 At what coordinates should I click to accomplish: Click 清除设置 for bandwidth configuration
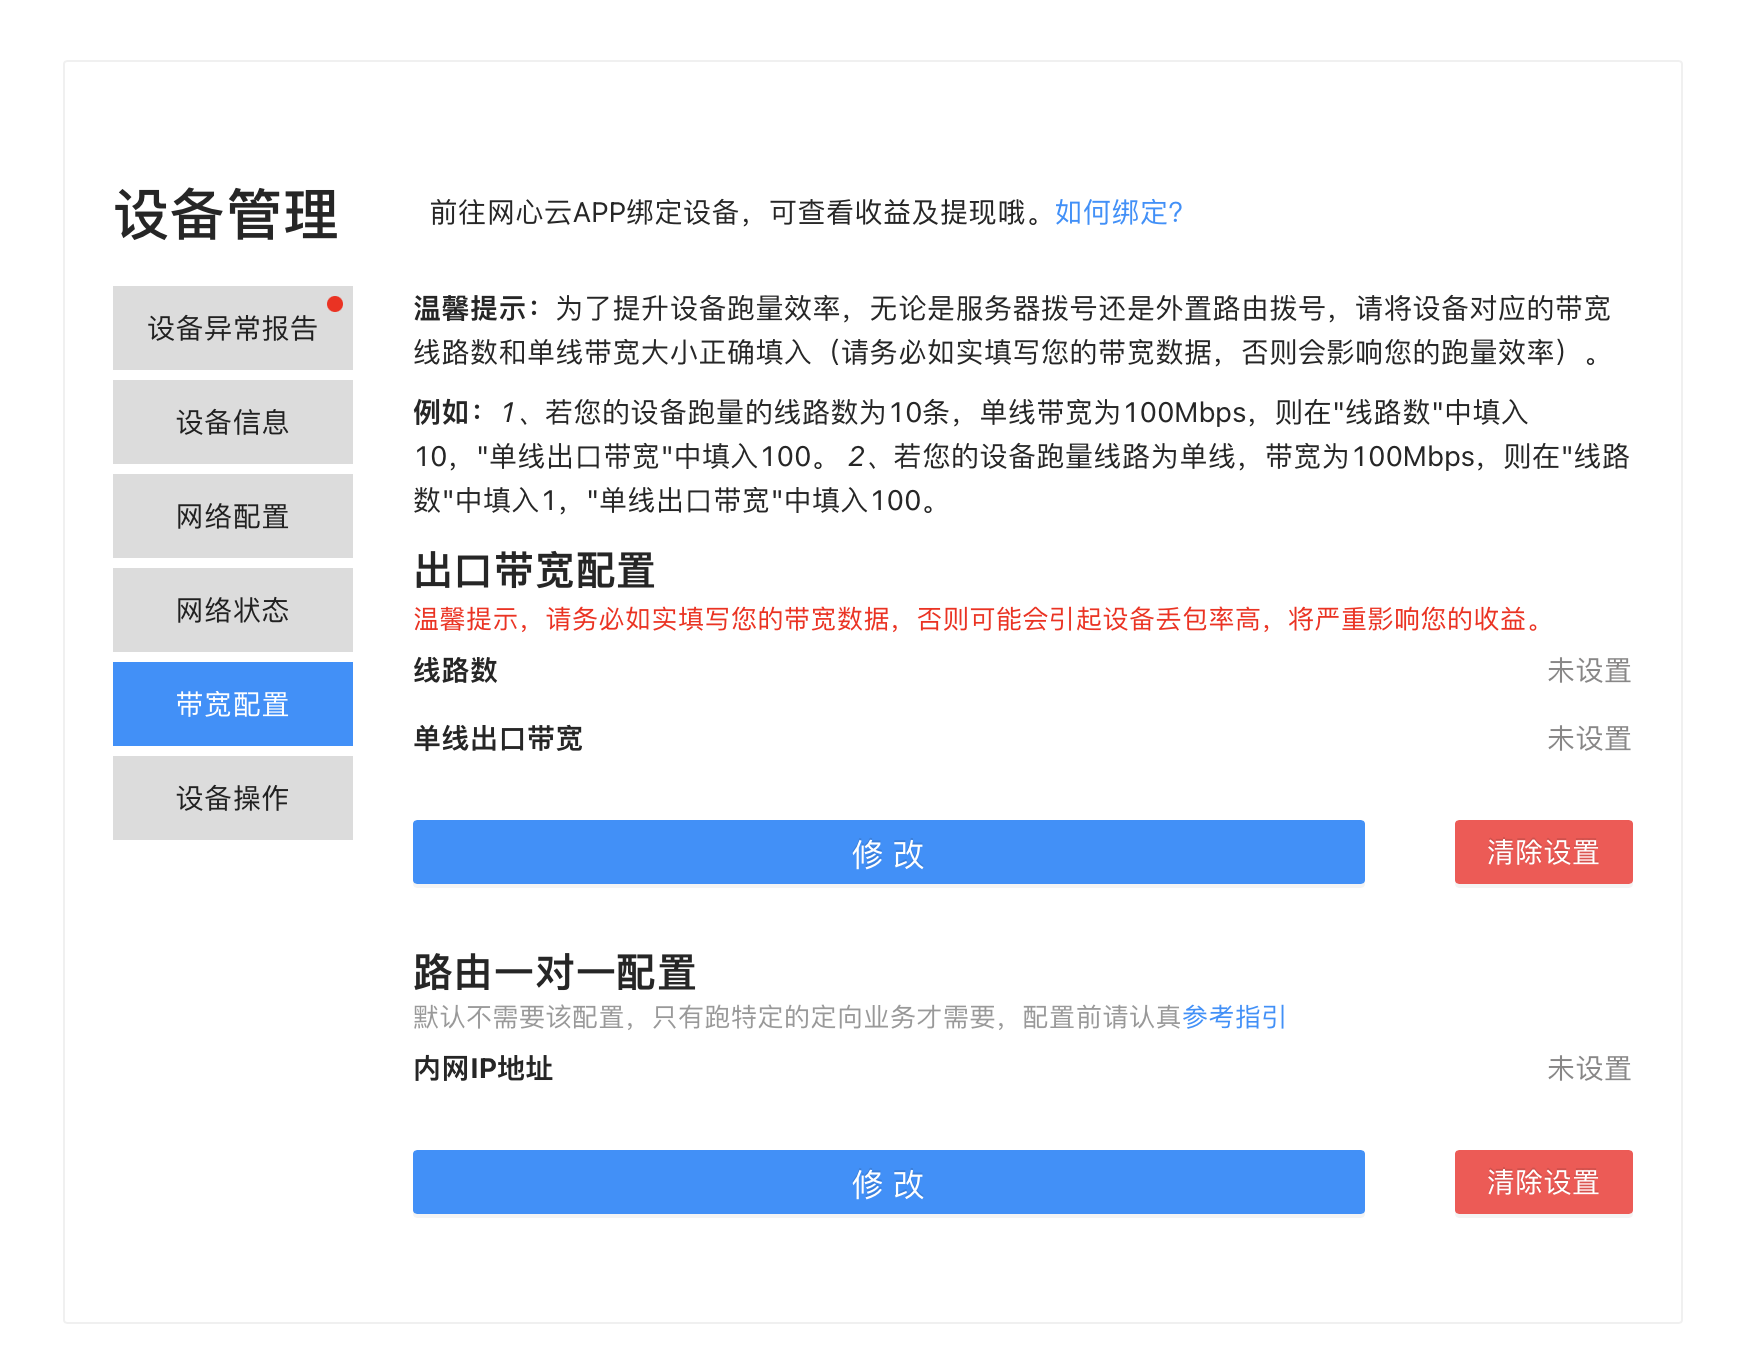coord(1543,852)
